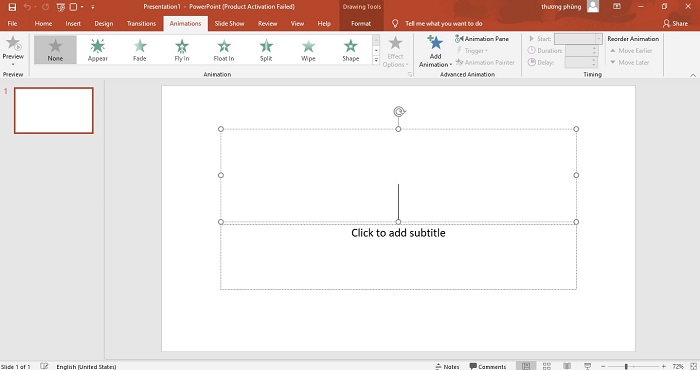The image size is (700, 370).
Task: Click the Save icon in quick access toolbar
Action: [12, 7]
